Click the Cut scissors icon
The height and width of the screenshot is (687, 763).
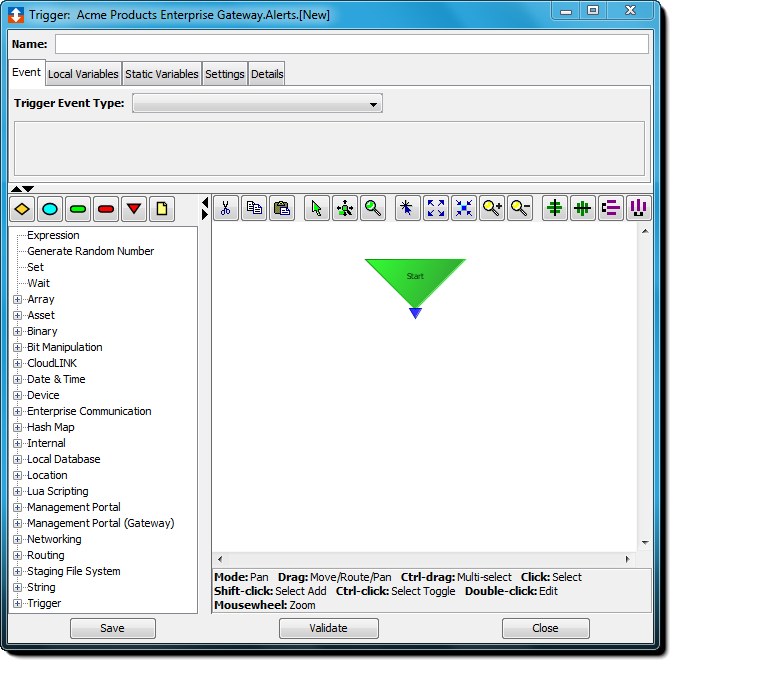(226, 208)
